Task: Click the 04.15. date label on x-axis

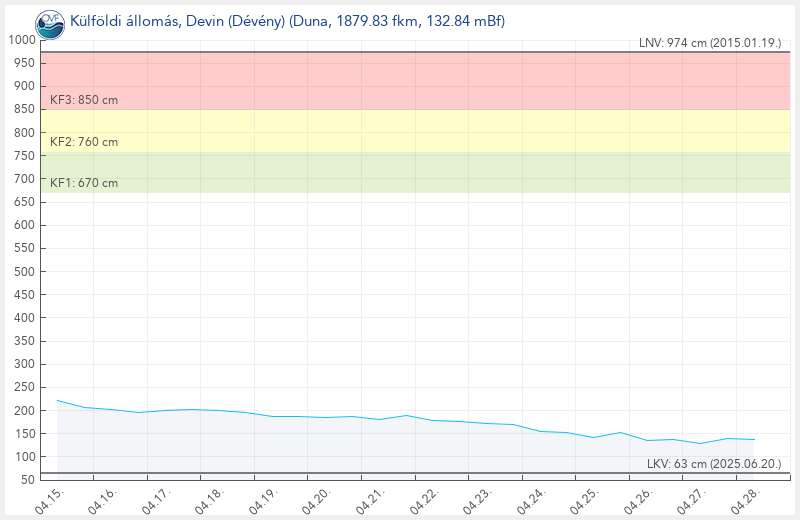Action: (x=48, y=500)
